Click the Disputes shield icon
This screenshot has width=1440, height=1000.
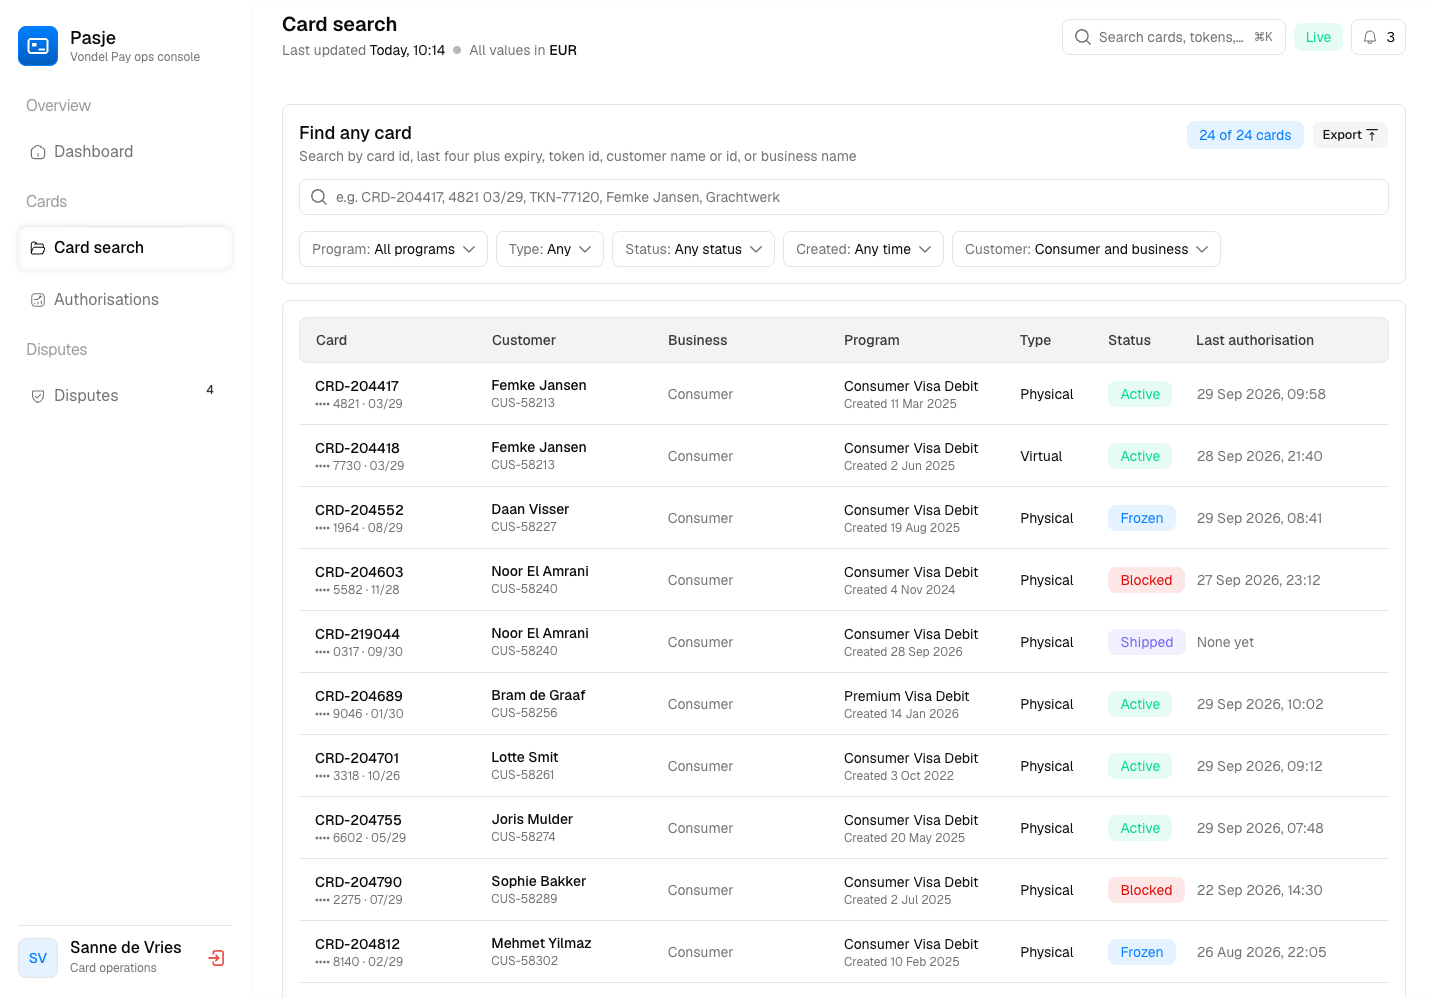pos(38,396)
